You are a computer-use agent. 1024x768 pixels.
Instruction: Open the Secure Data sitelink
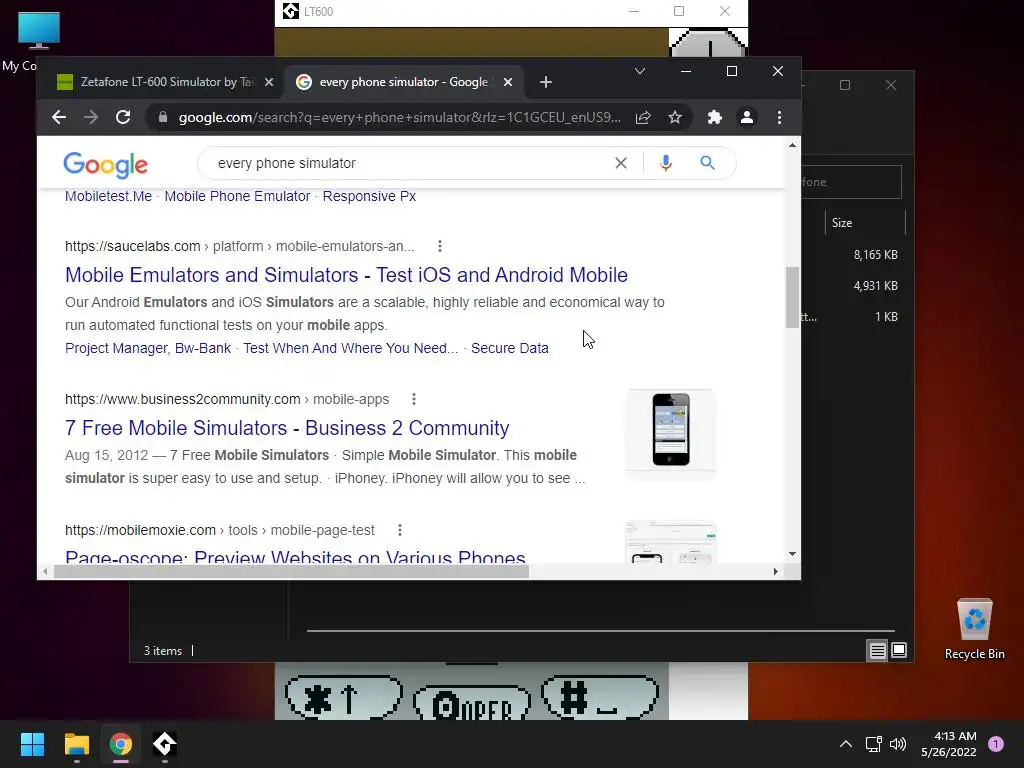pos(509,348)
